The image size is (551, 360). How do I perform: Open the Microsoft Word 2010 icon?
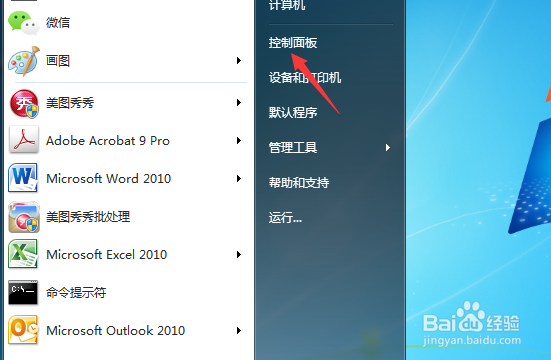23,178
